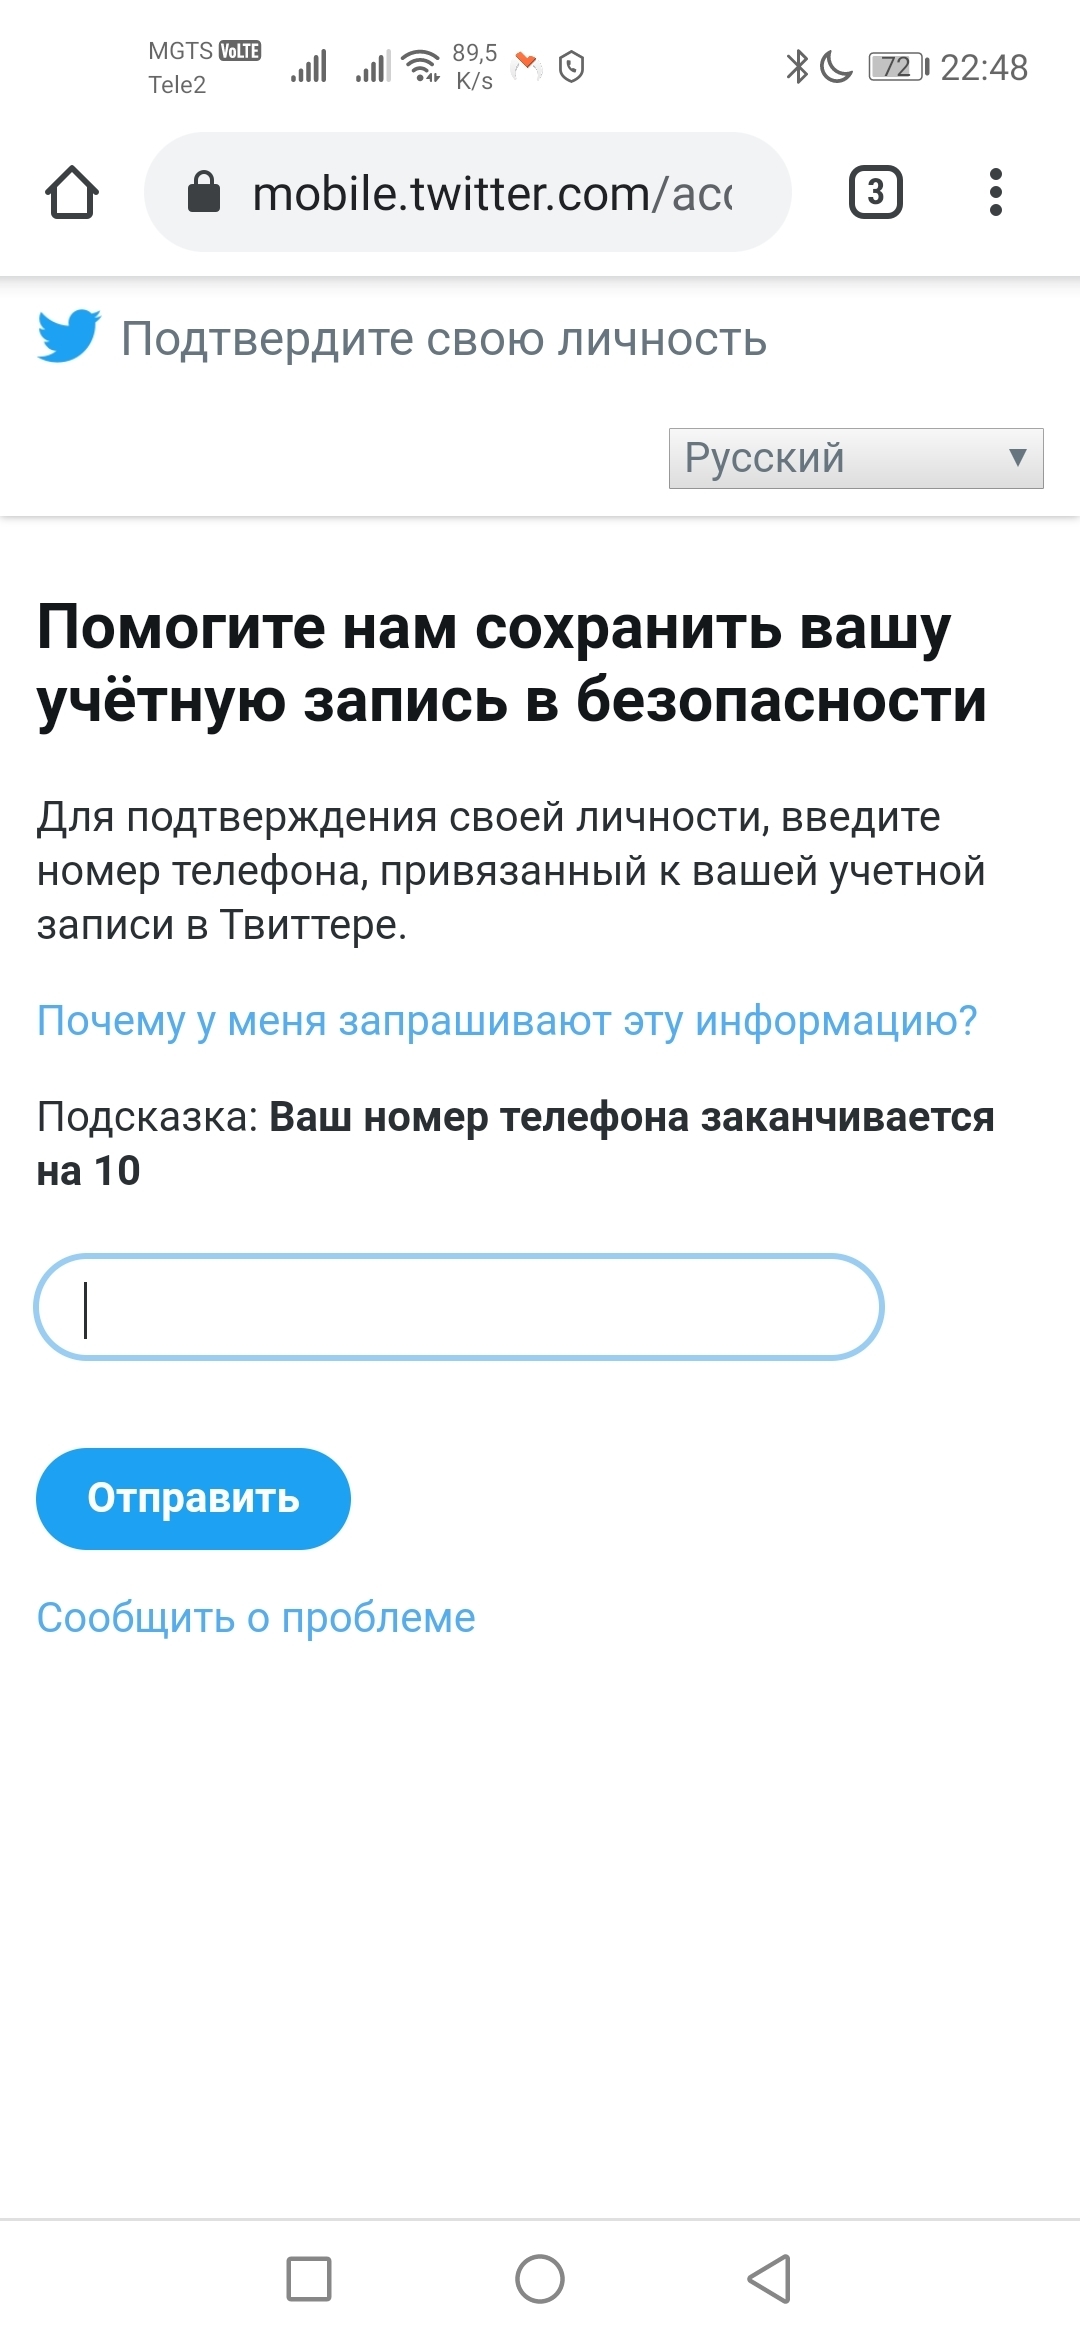Tap the battery indicator in status bar

899,67
